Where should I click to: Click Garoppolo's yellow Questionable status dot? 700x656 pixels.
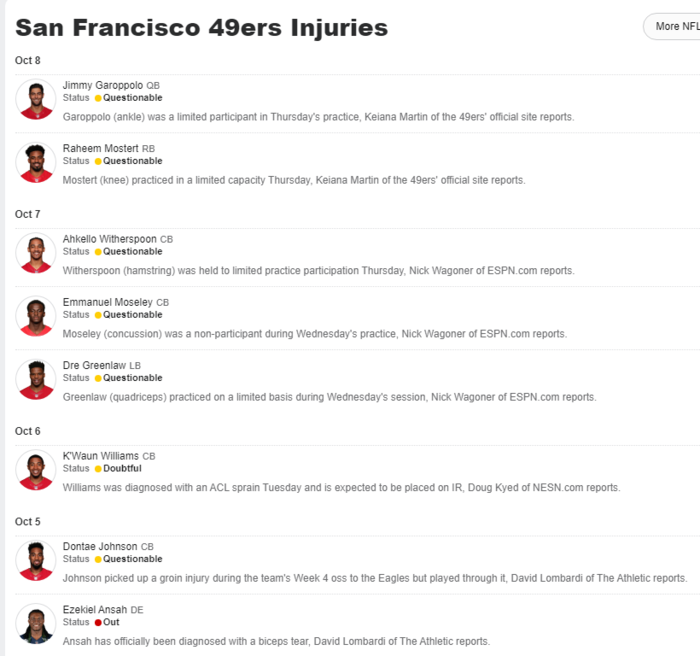[x=98, y=98]
